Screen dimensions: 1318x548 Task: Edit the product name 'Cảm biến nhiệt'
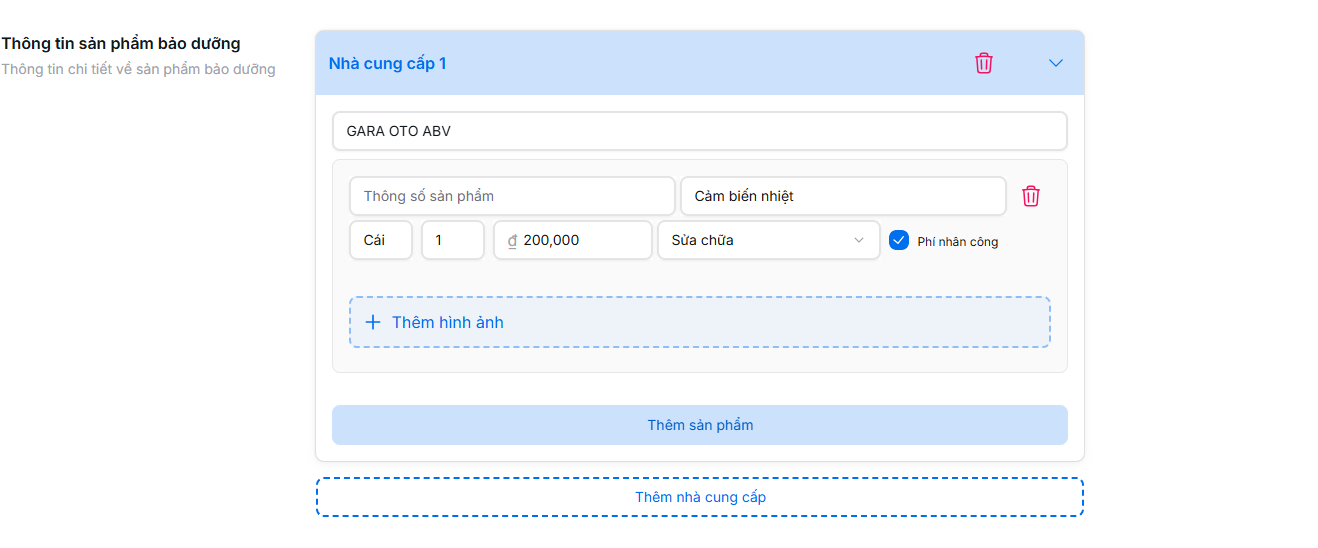point(842,196)
